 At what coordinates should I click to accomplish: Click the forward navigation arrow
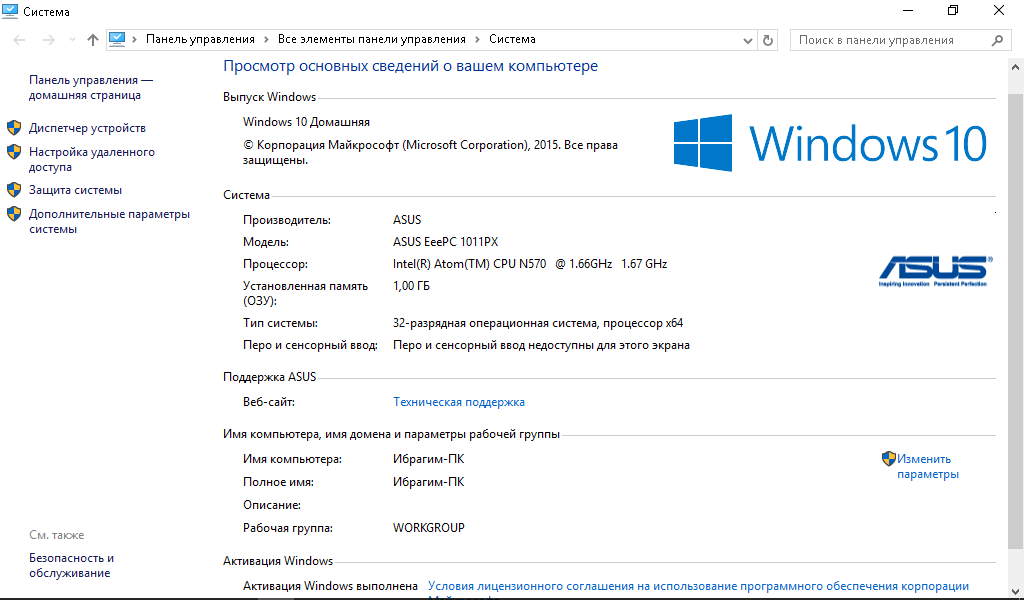tap(48, 40)
